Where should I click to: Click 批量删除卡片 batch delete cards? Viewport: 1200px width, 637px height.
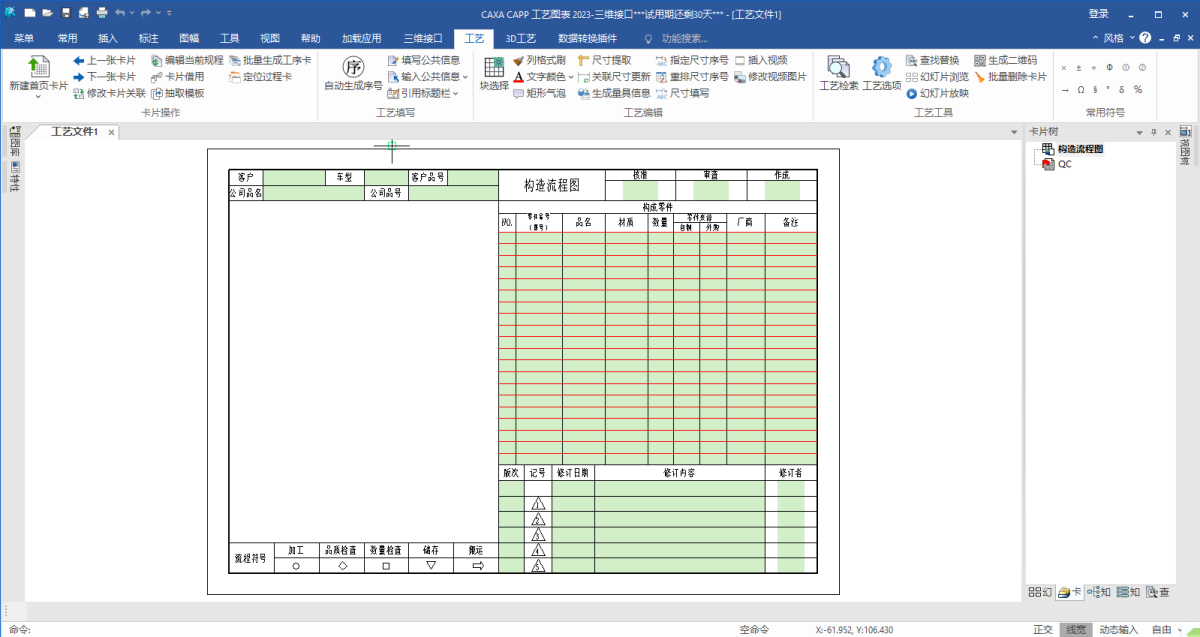point(1010,77)
